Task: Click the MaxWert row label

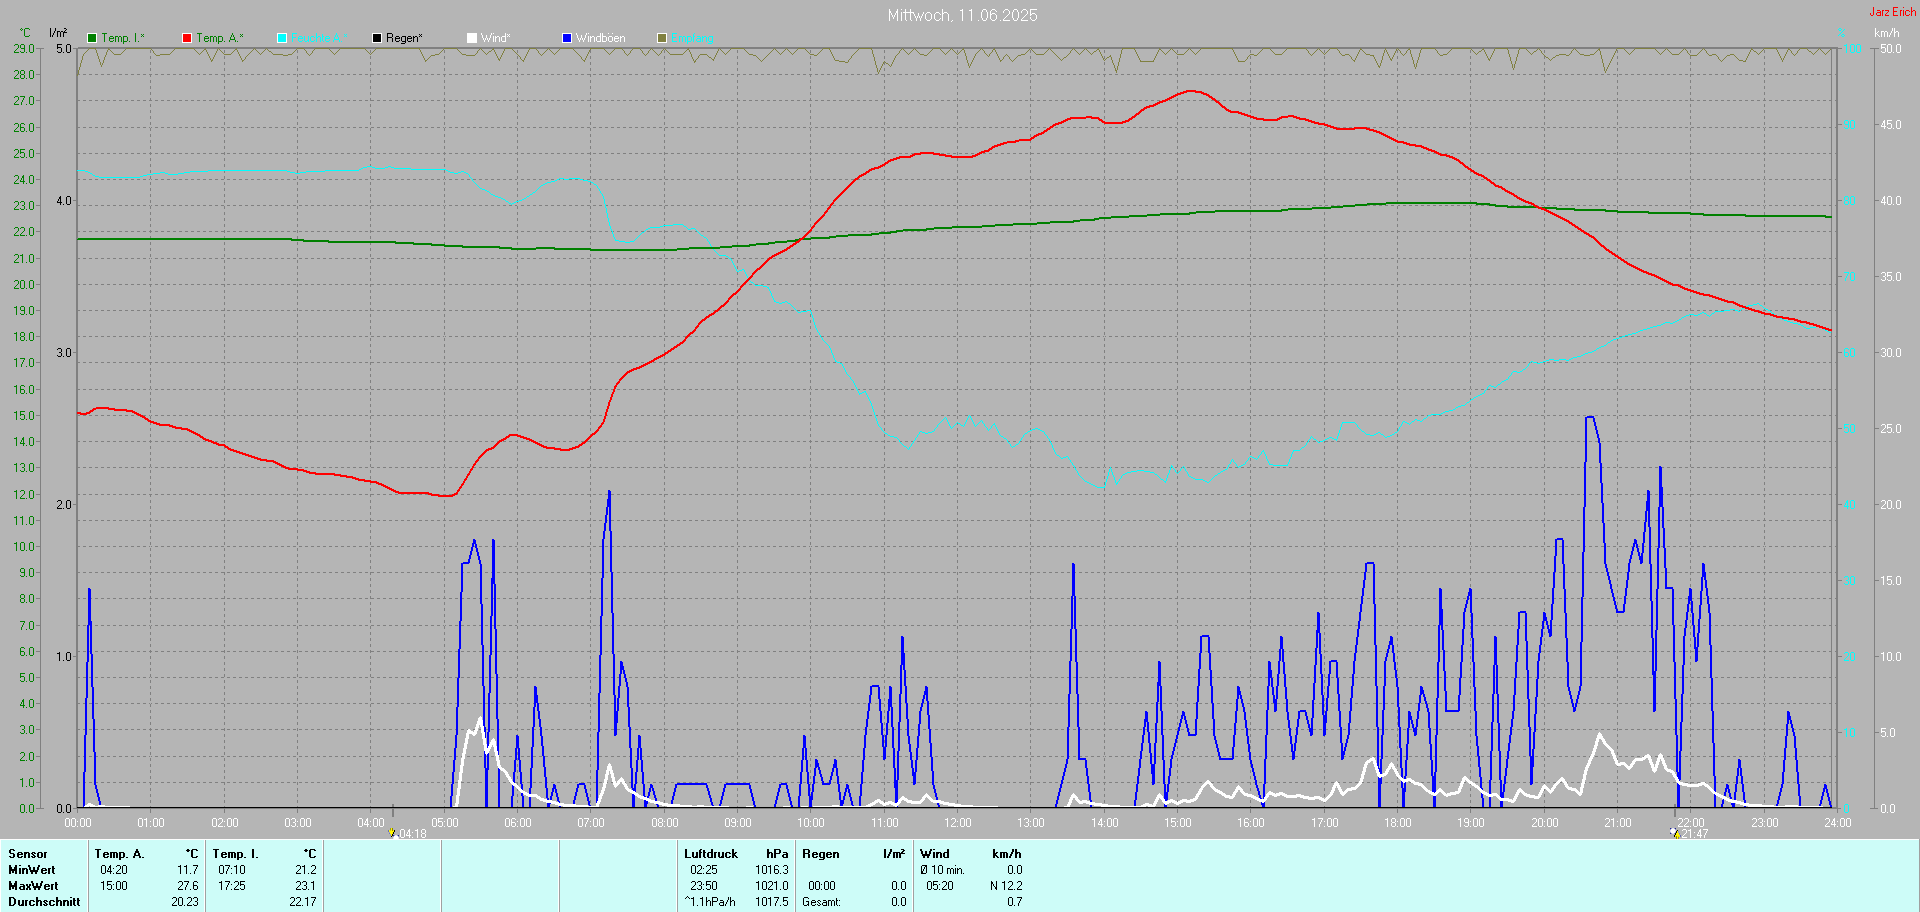Action: click(x=33, y=886)
